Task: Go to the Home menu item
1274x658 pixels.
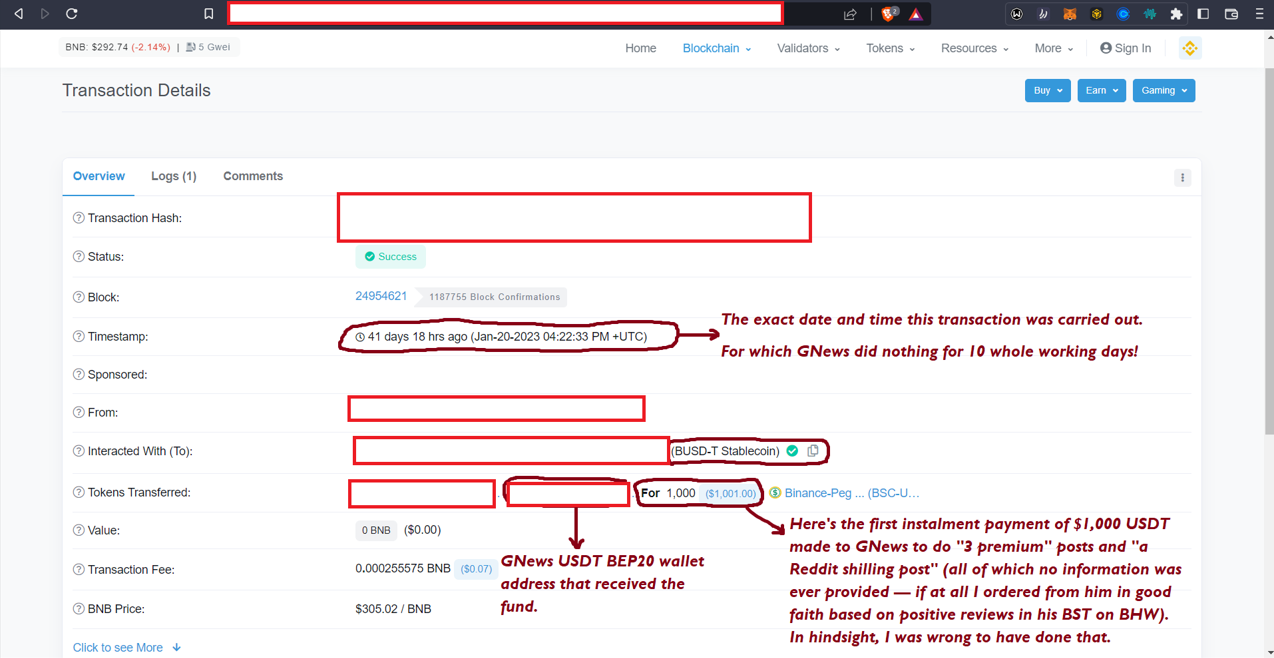Action: pyautogui.click(x=641, y=48)
